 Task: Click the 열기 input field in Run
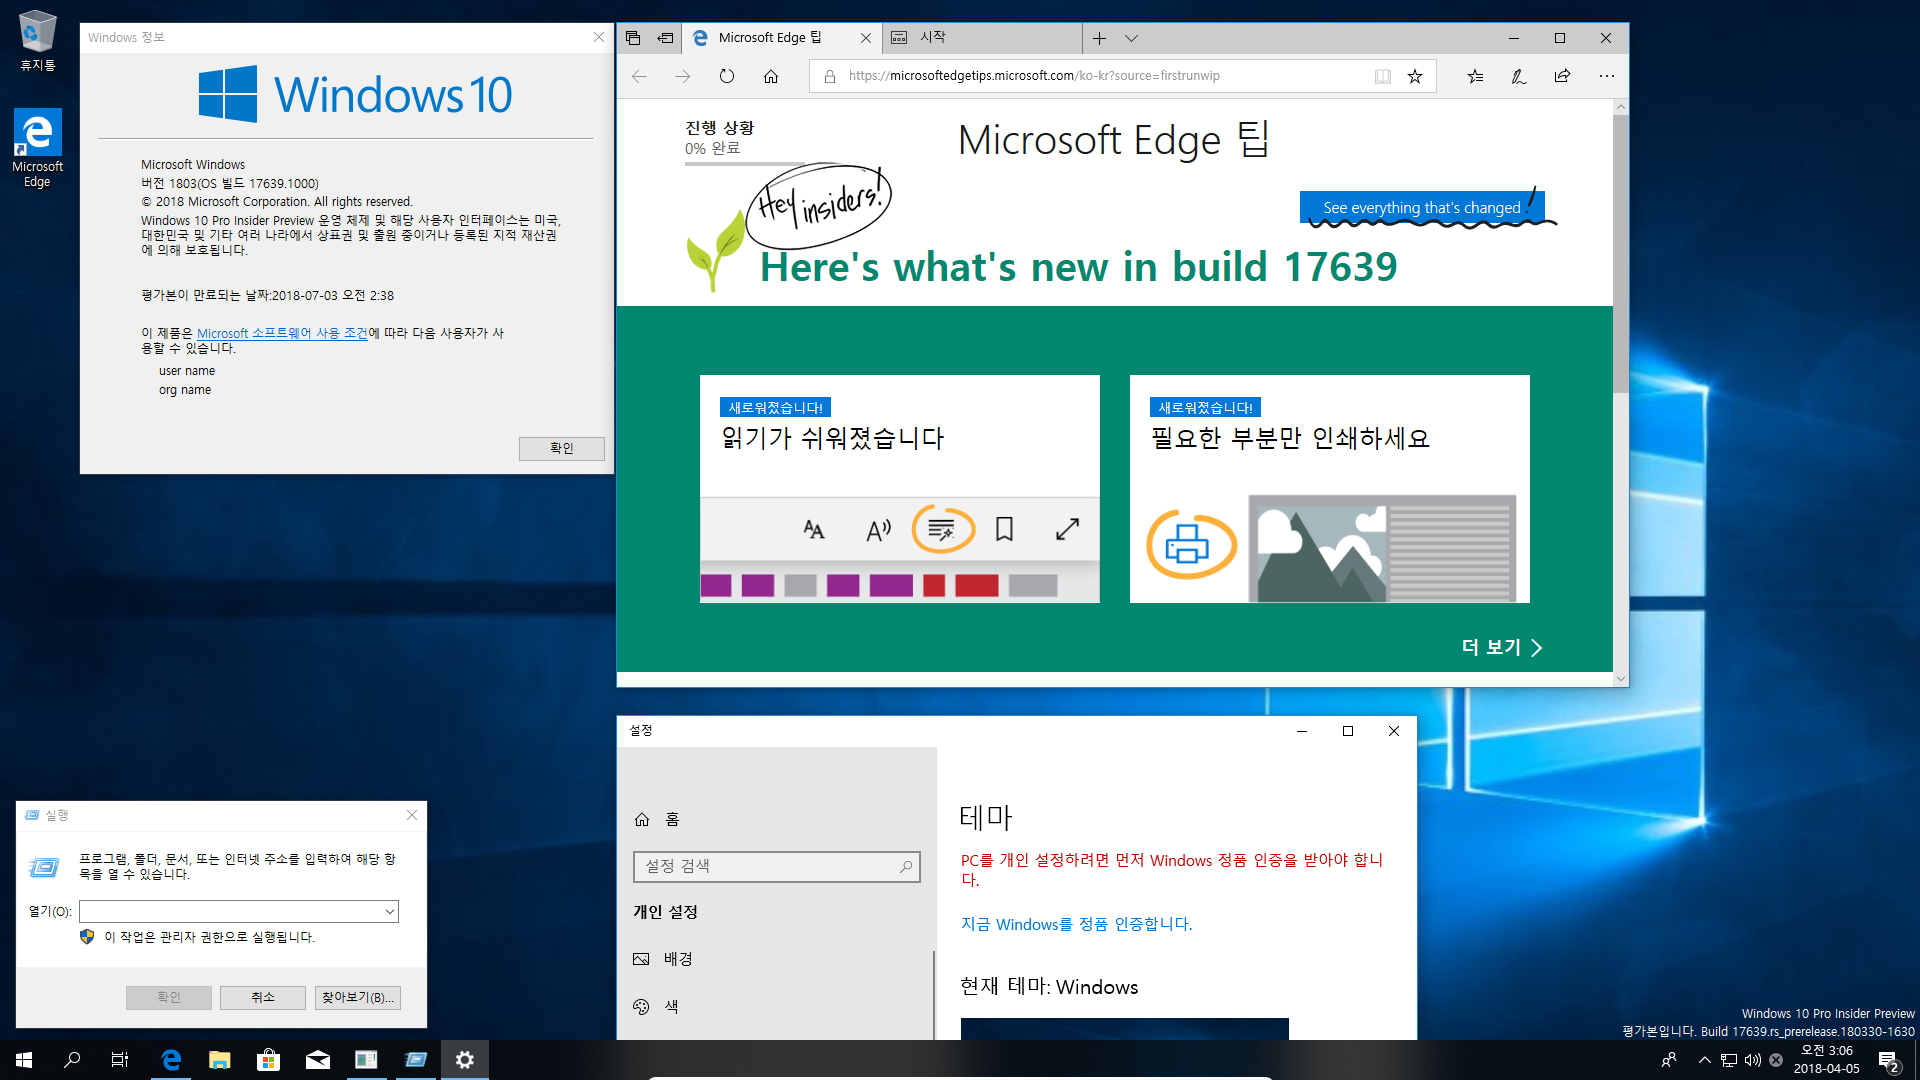[231, 911]
